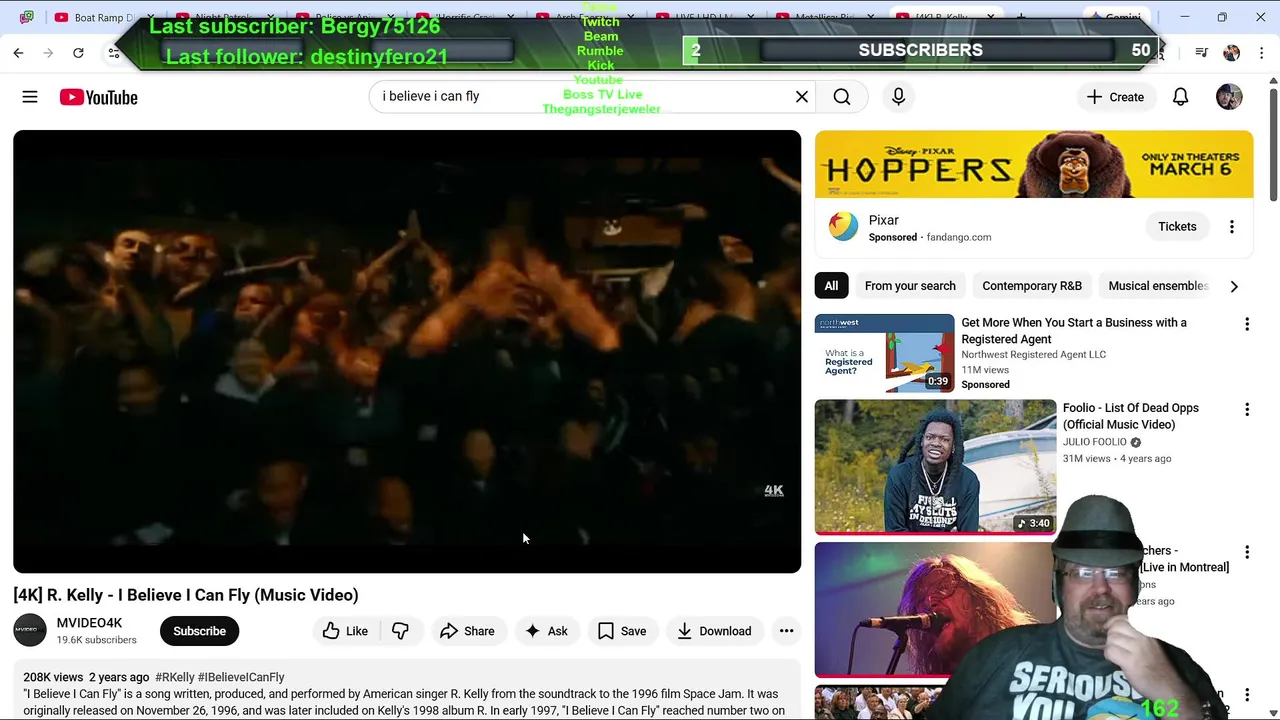
Task: Subscribe to MVIDEO4K channel
Action: pos(199,631)
